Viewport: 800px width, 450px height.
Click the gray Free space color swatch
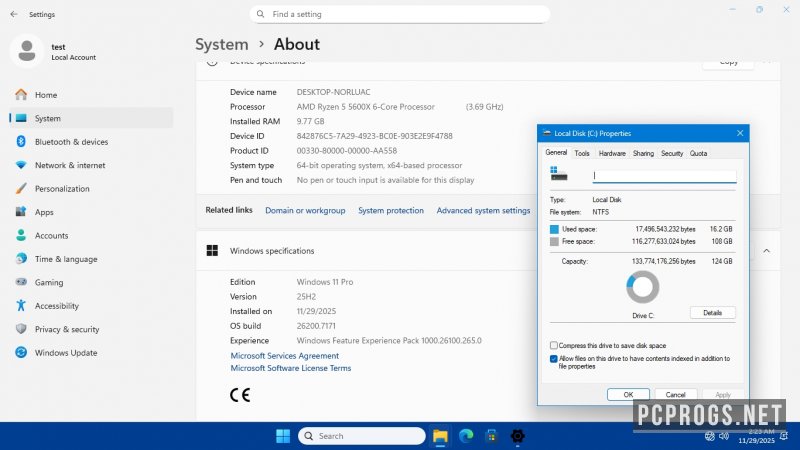554,241
